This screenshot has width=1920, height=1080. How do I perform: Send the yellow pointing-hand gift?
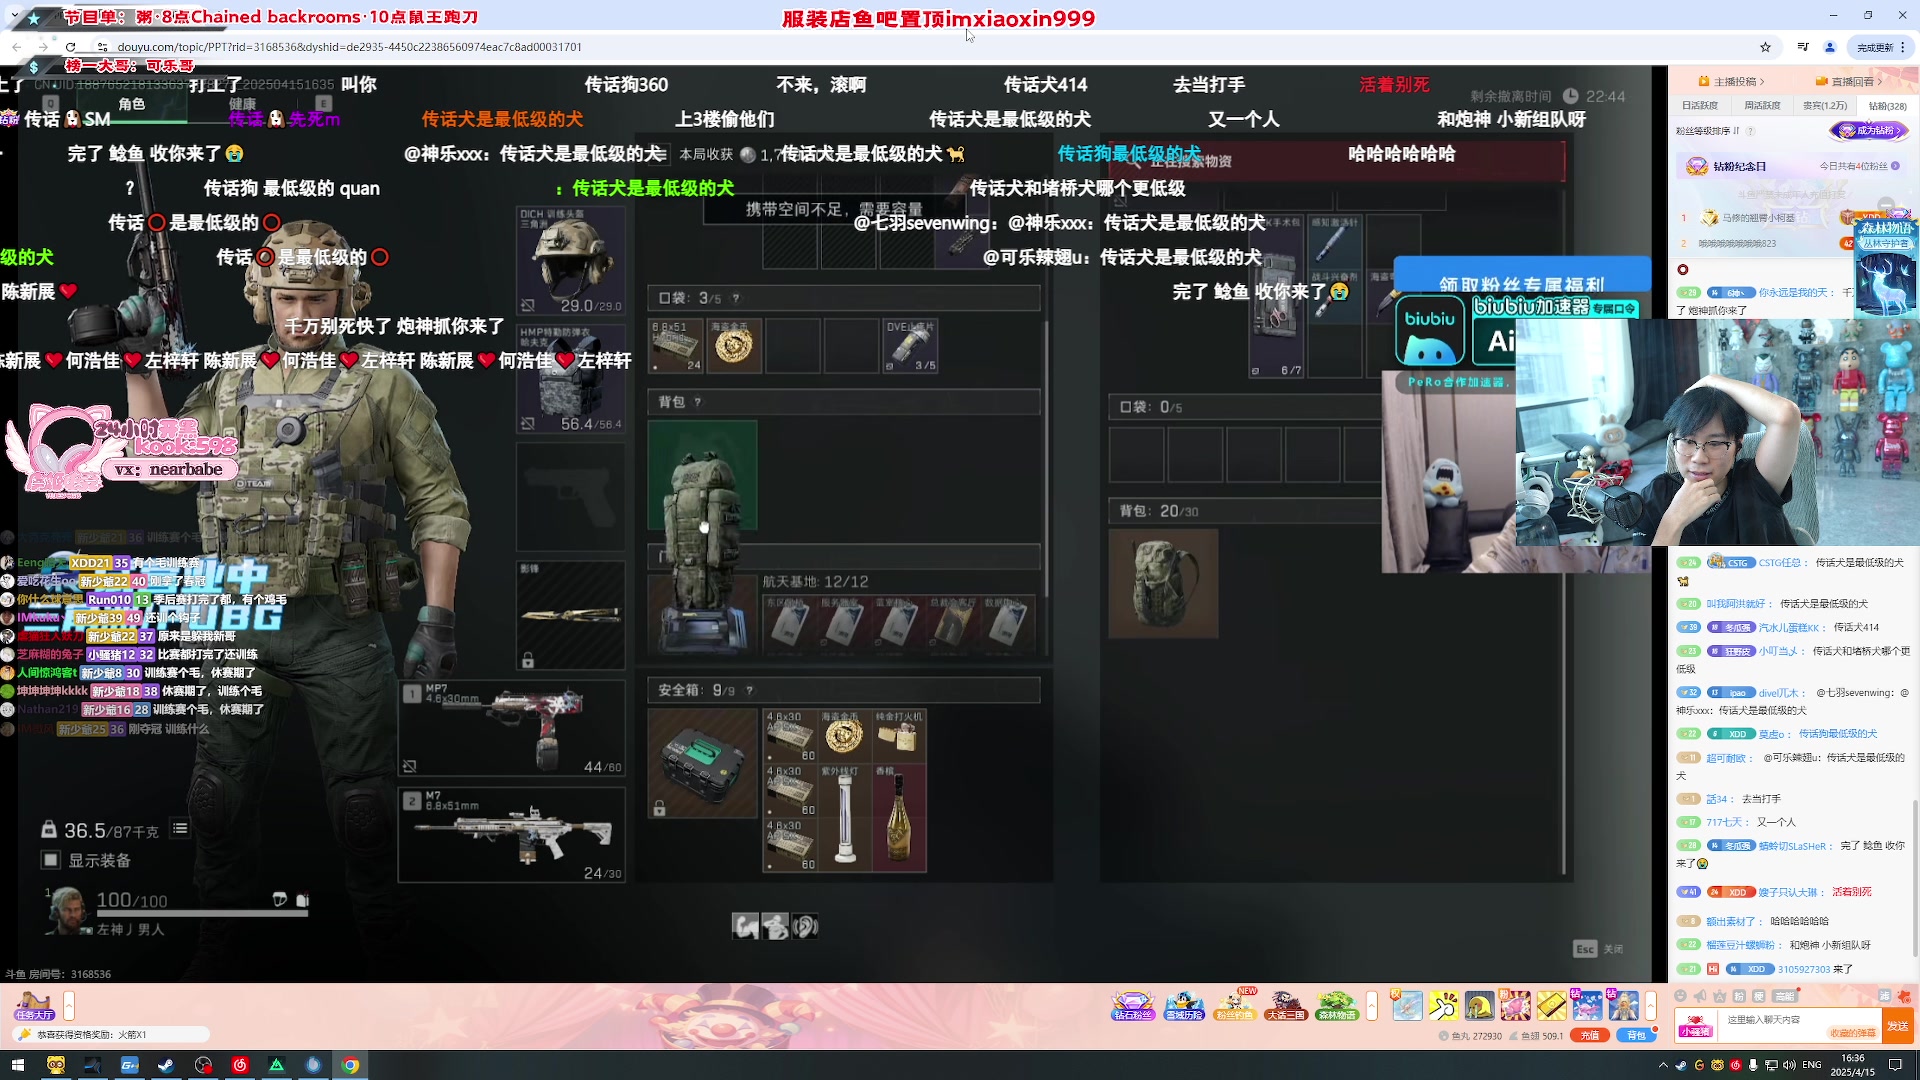point(1444,1006)
